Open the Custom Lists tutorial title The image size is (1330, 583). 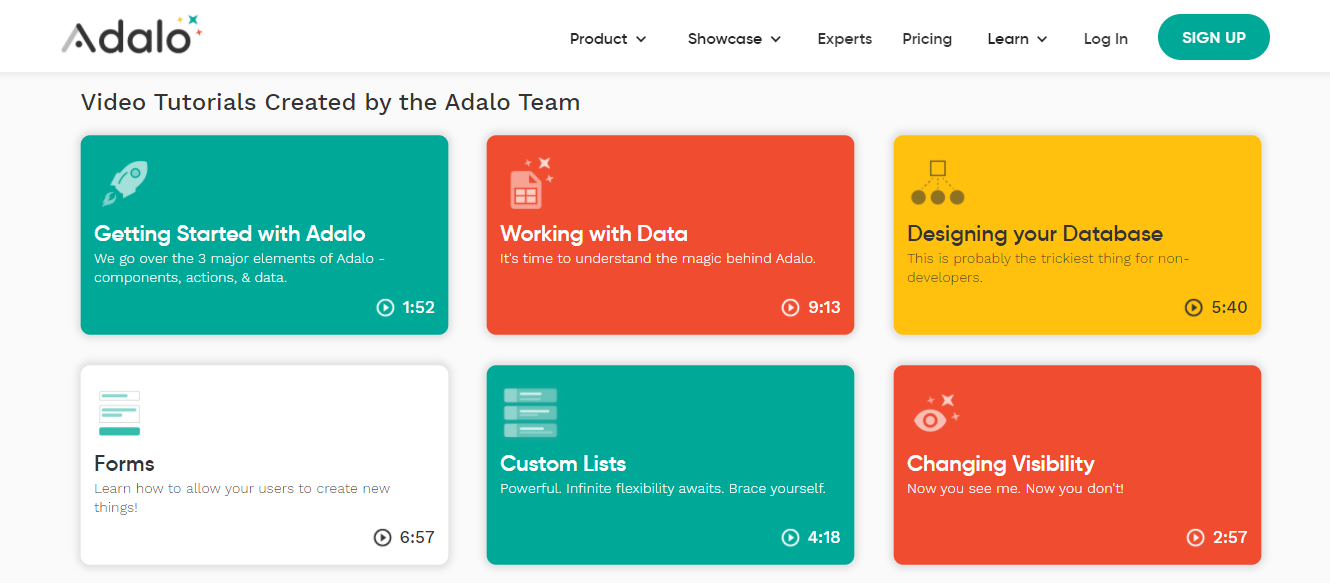(x=563, y=464)
